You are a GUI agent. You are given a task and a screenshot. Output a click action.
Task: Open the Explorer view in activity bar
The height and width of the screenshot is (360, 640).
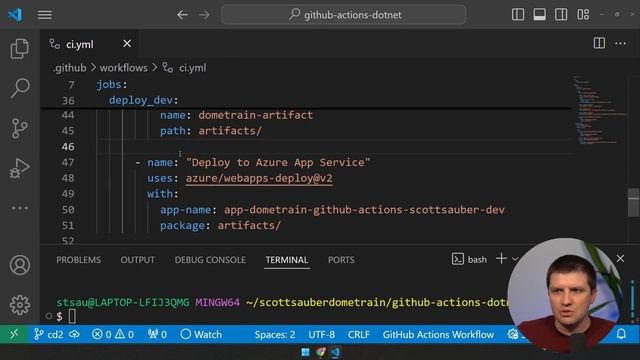[x=20, y=49]
